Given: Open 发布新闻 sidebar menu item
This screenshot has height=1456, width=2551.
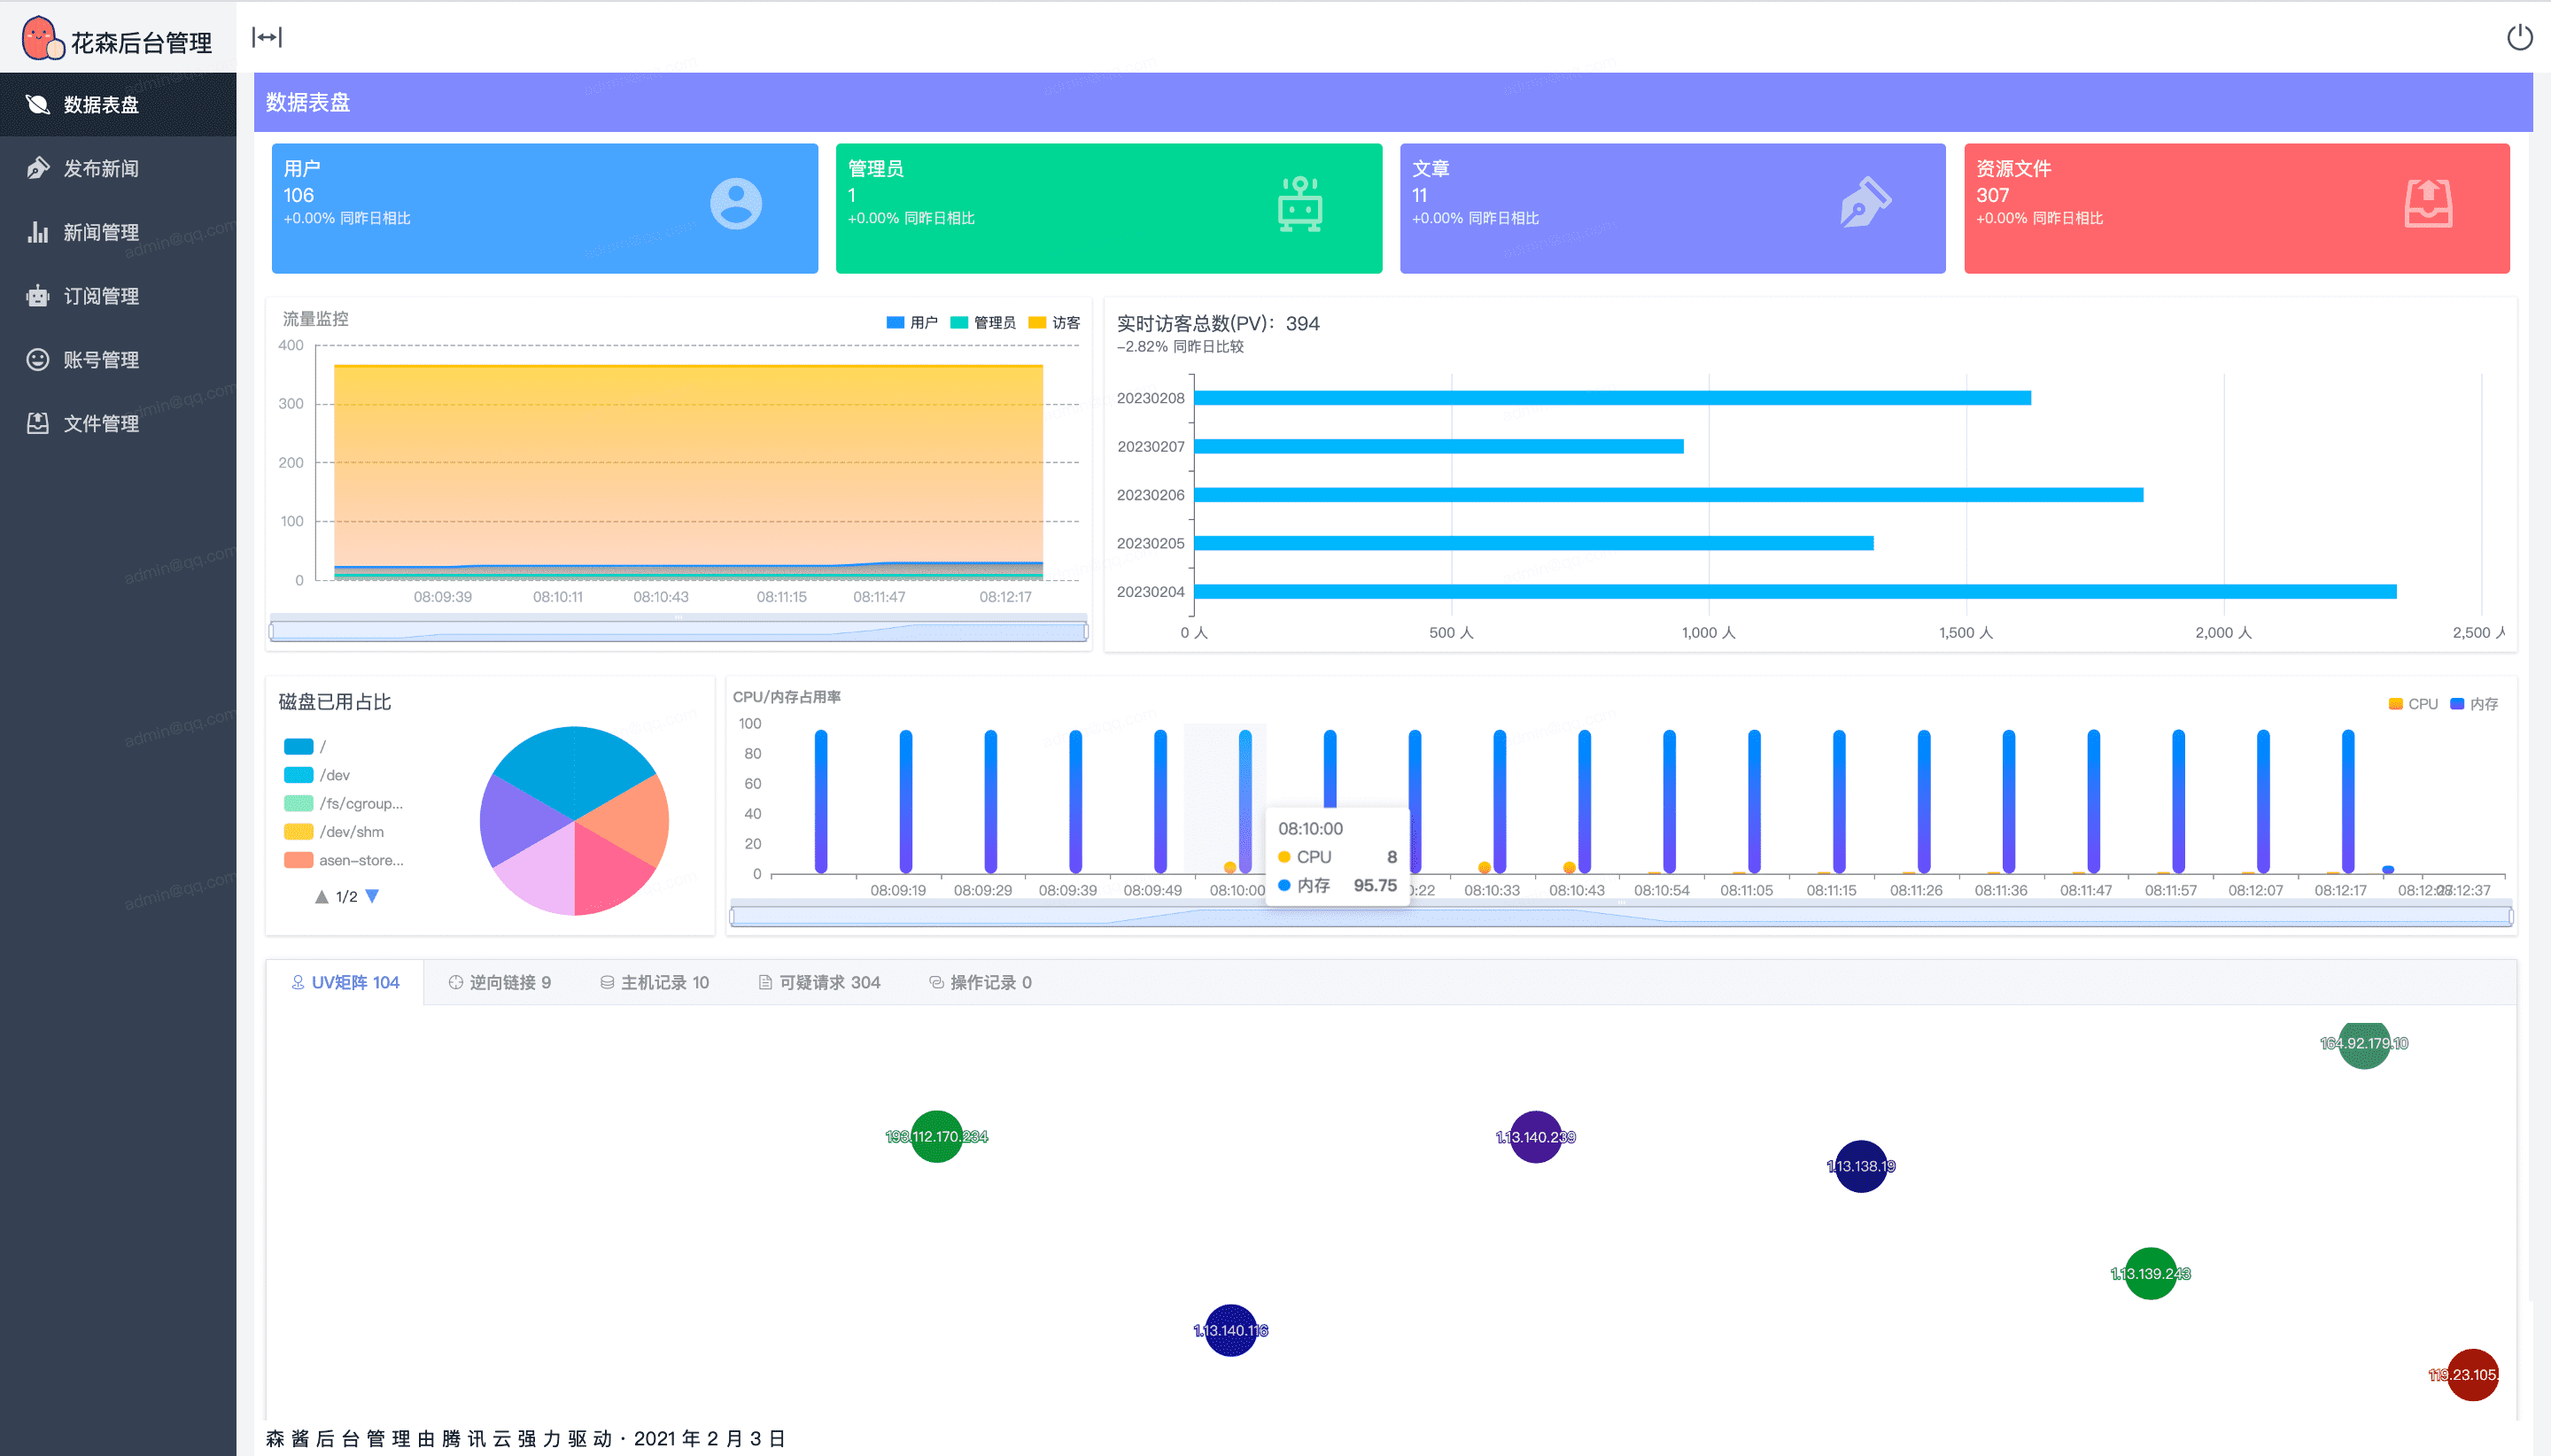Looking at the screenshot, I should point(118,168).
